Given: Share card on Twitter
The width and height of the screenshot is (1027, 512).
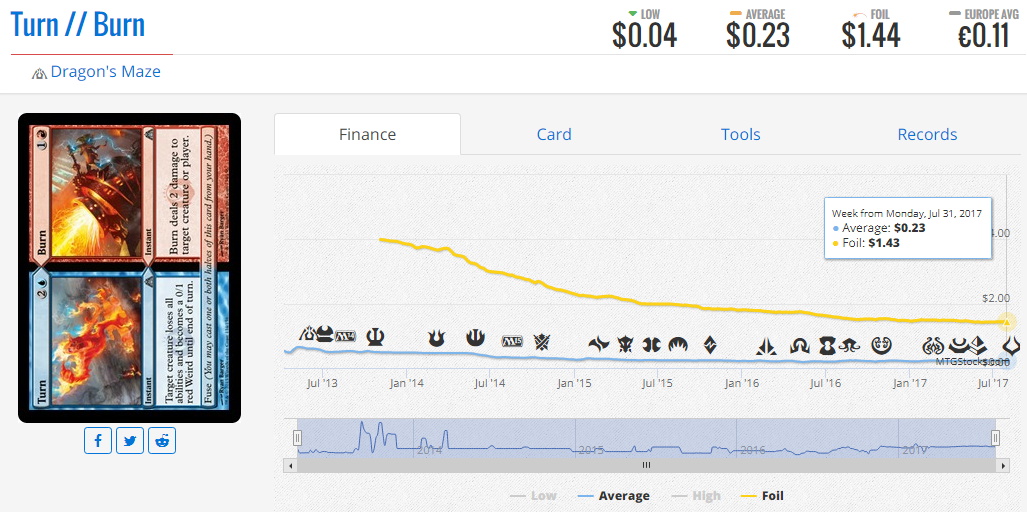Looking at the screenshot, I should pos(130,441).
